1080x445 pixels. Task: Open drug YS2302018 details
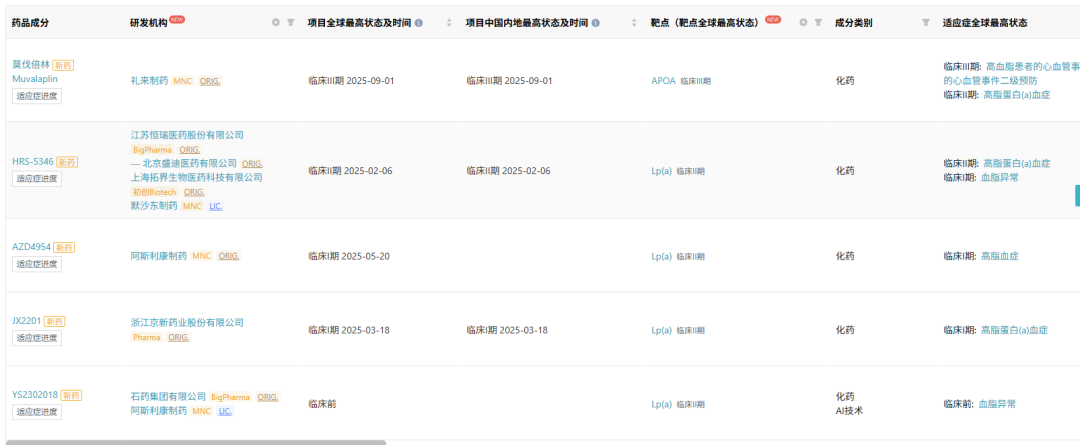click(35, 395)
